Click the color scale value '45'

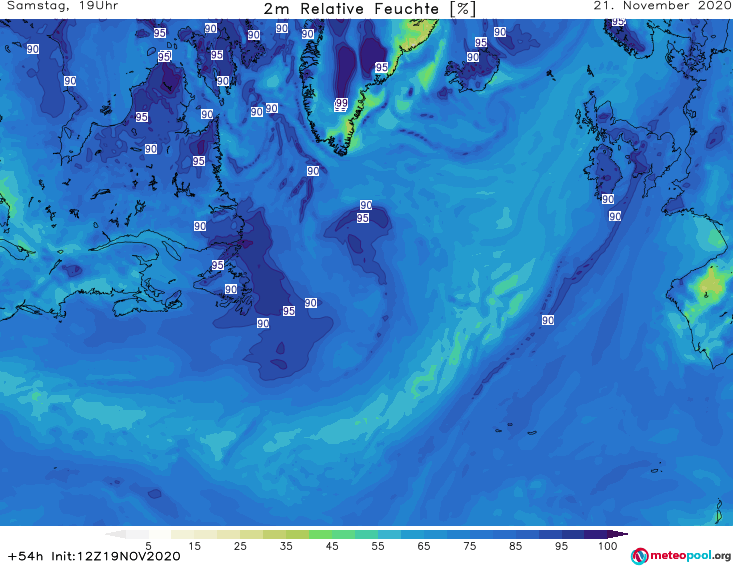click(332, 546)
